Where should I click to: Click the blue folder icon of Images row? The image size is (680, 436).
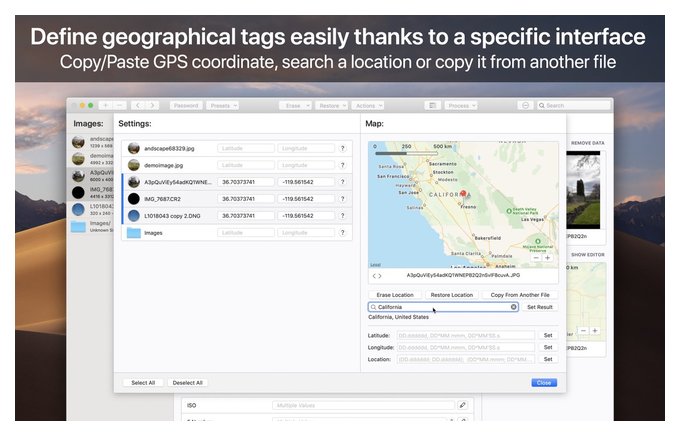coord(134,233)
